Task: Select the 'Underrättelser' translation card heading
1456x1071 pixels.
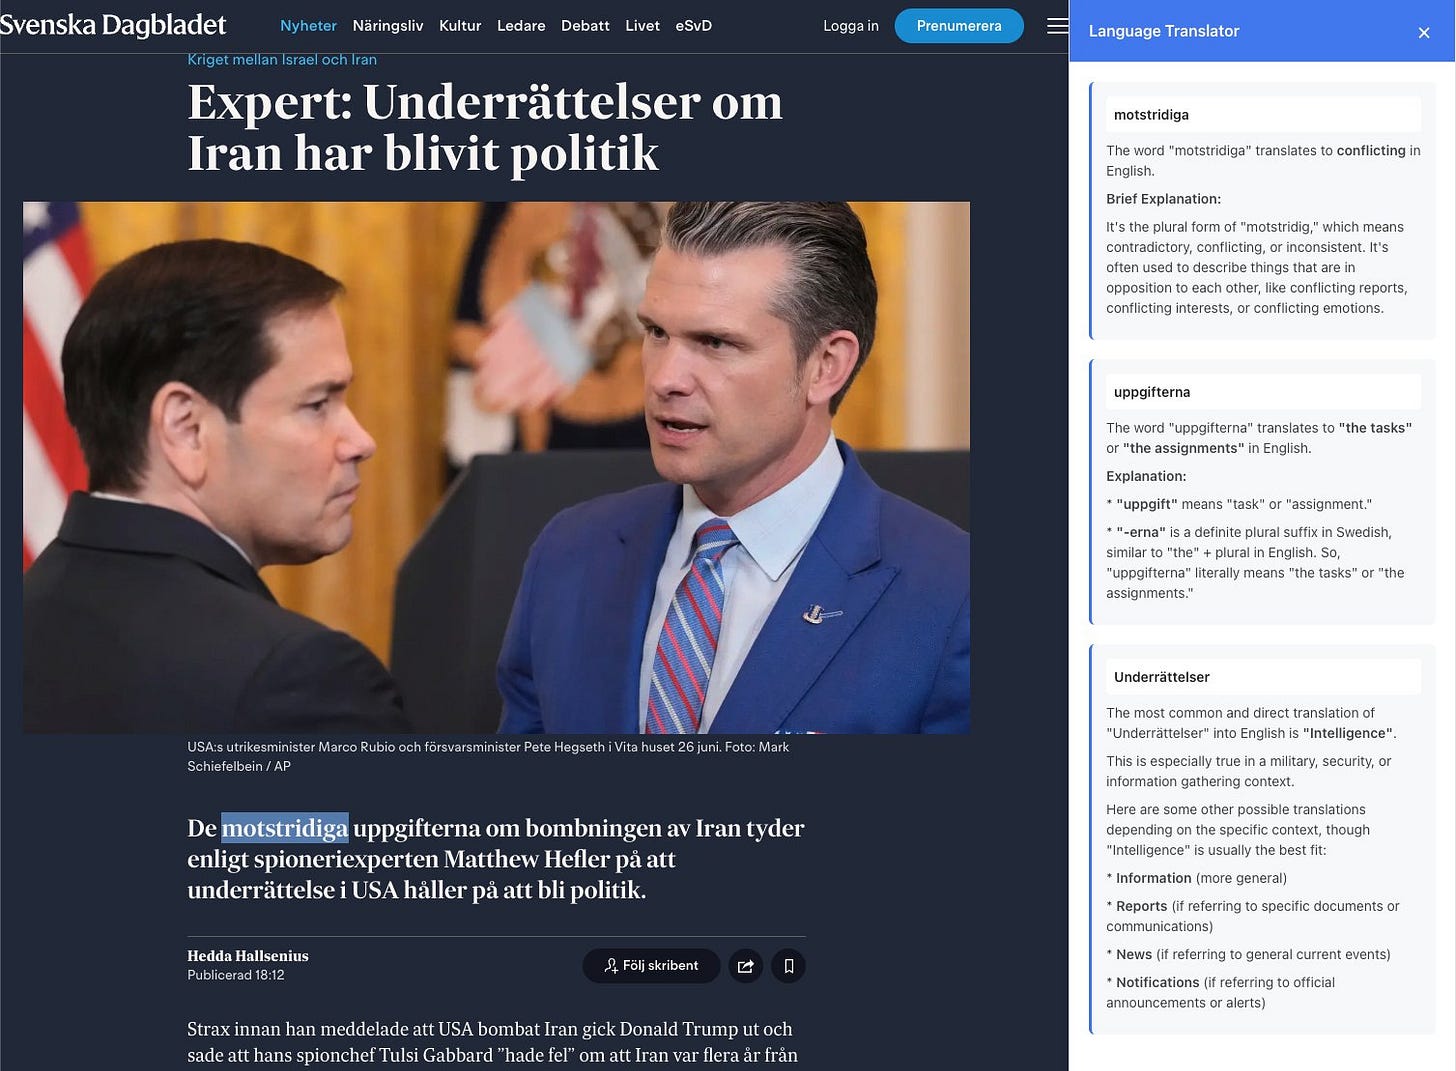Action: pos(1262,677)
